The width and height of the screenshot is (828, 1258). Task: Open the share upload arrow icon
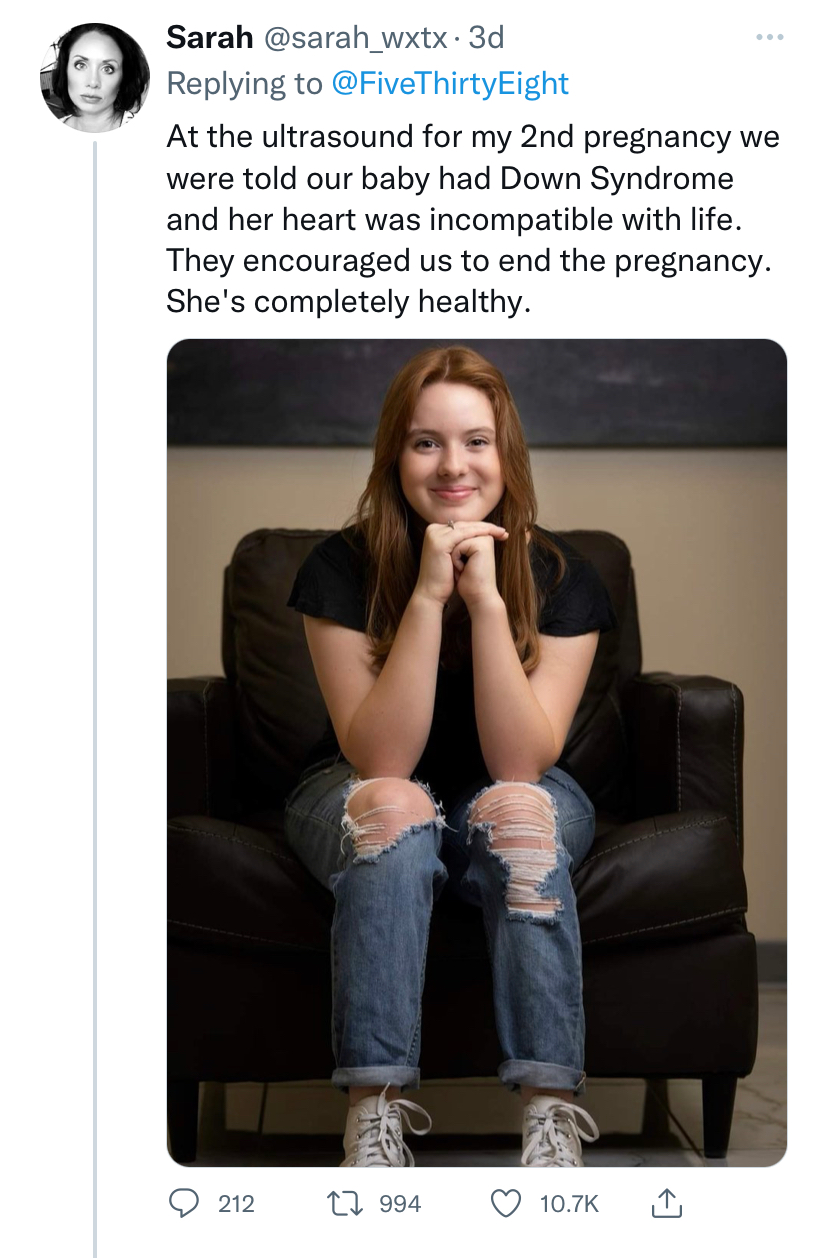coord(666,1204)
